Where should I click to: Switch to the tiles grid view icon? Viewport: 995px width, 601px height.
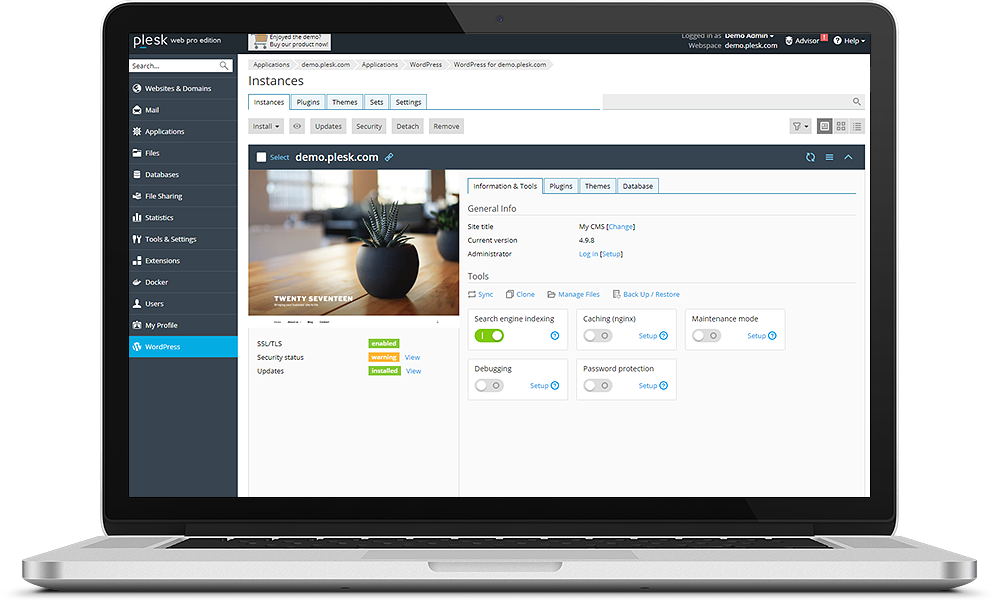click(x=841, y=127)
